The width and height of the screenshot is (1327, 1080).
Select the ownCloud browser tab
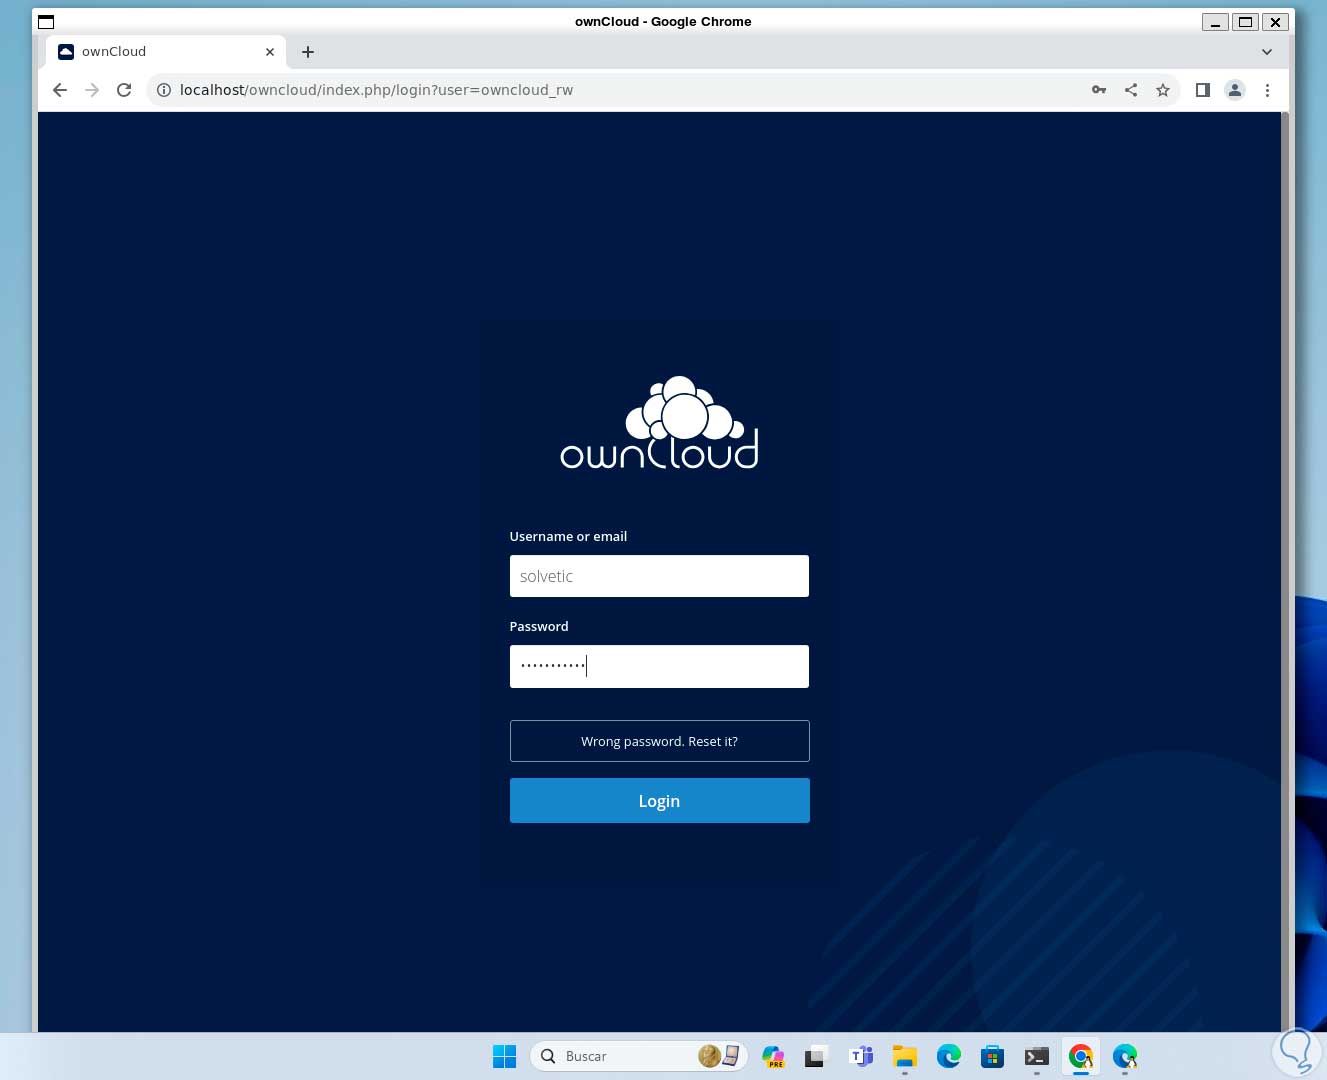click(x=166, y=52)
